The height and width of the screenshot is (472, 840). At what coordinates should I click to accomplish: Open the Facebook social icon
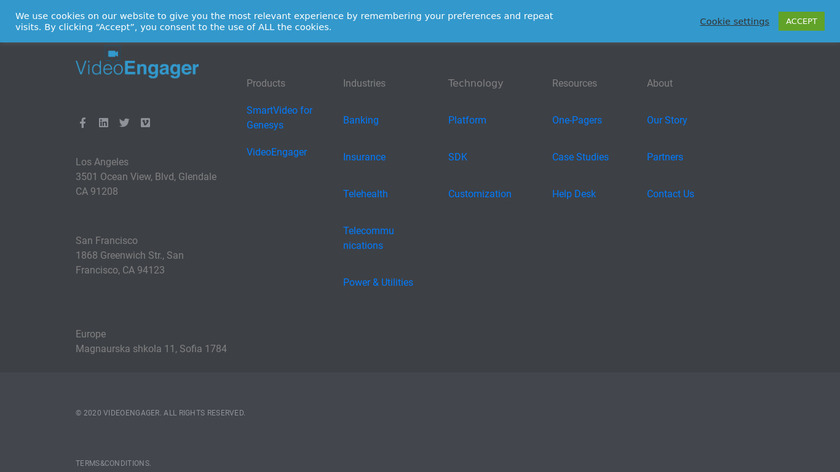[x=83, y=123]
